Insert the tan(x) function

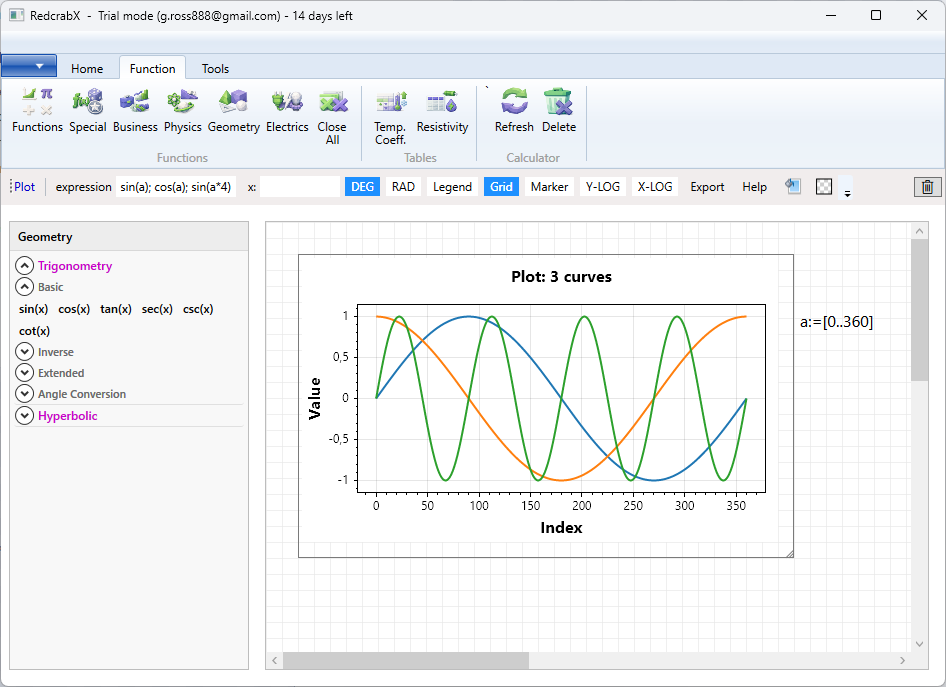point(116,309)
